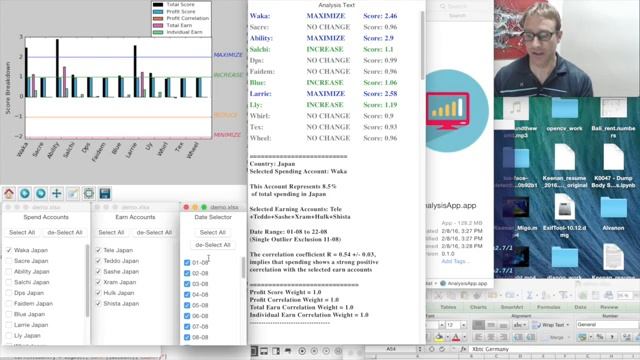Uncheck Shista Japan earn account
The image size is (640, 360).
tap(98, 303)
